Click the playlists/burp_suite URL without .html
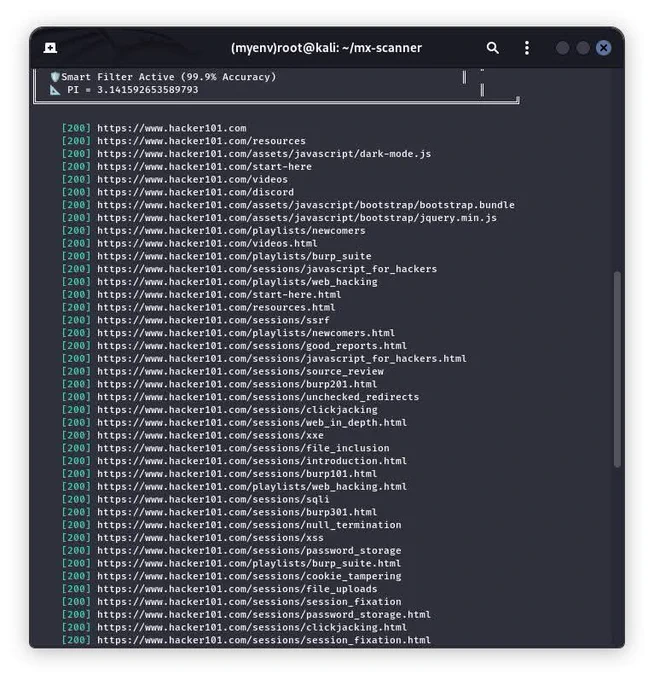 234,256
